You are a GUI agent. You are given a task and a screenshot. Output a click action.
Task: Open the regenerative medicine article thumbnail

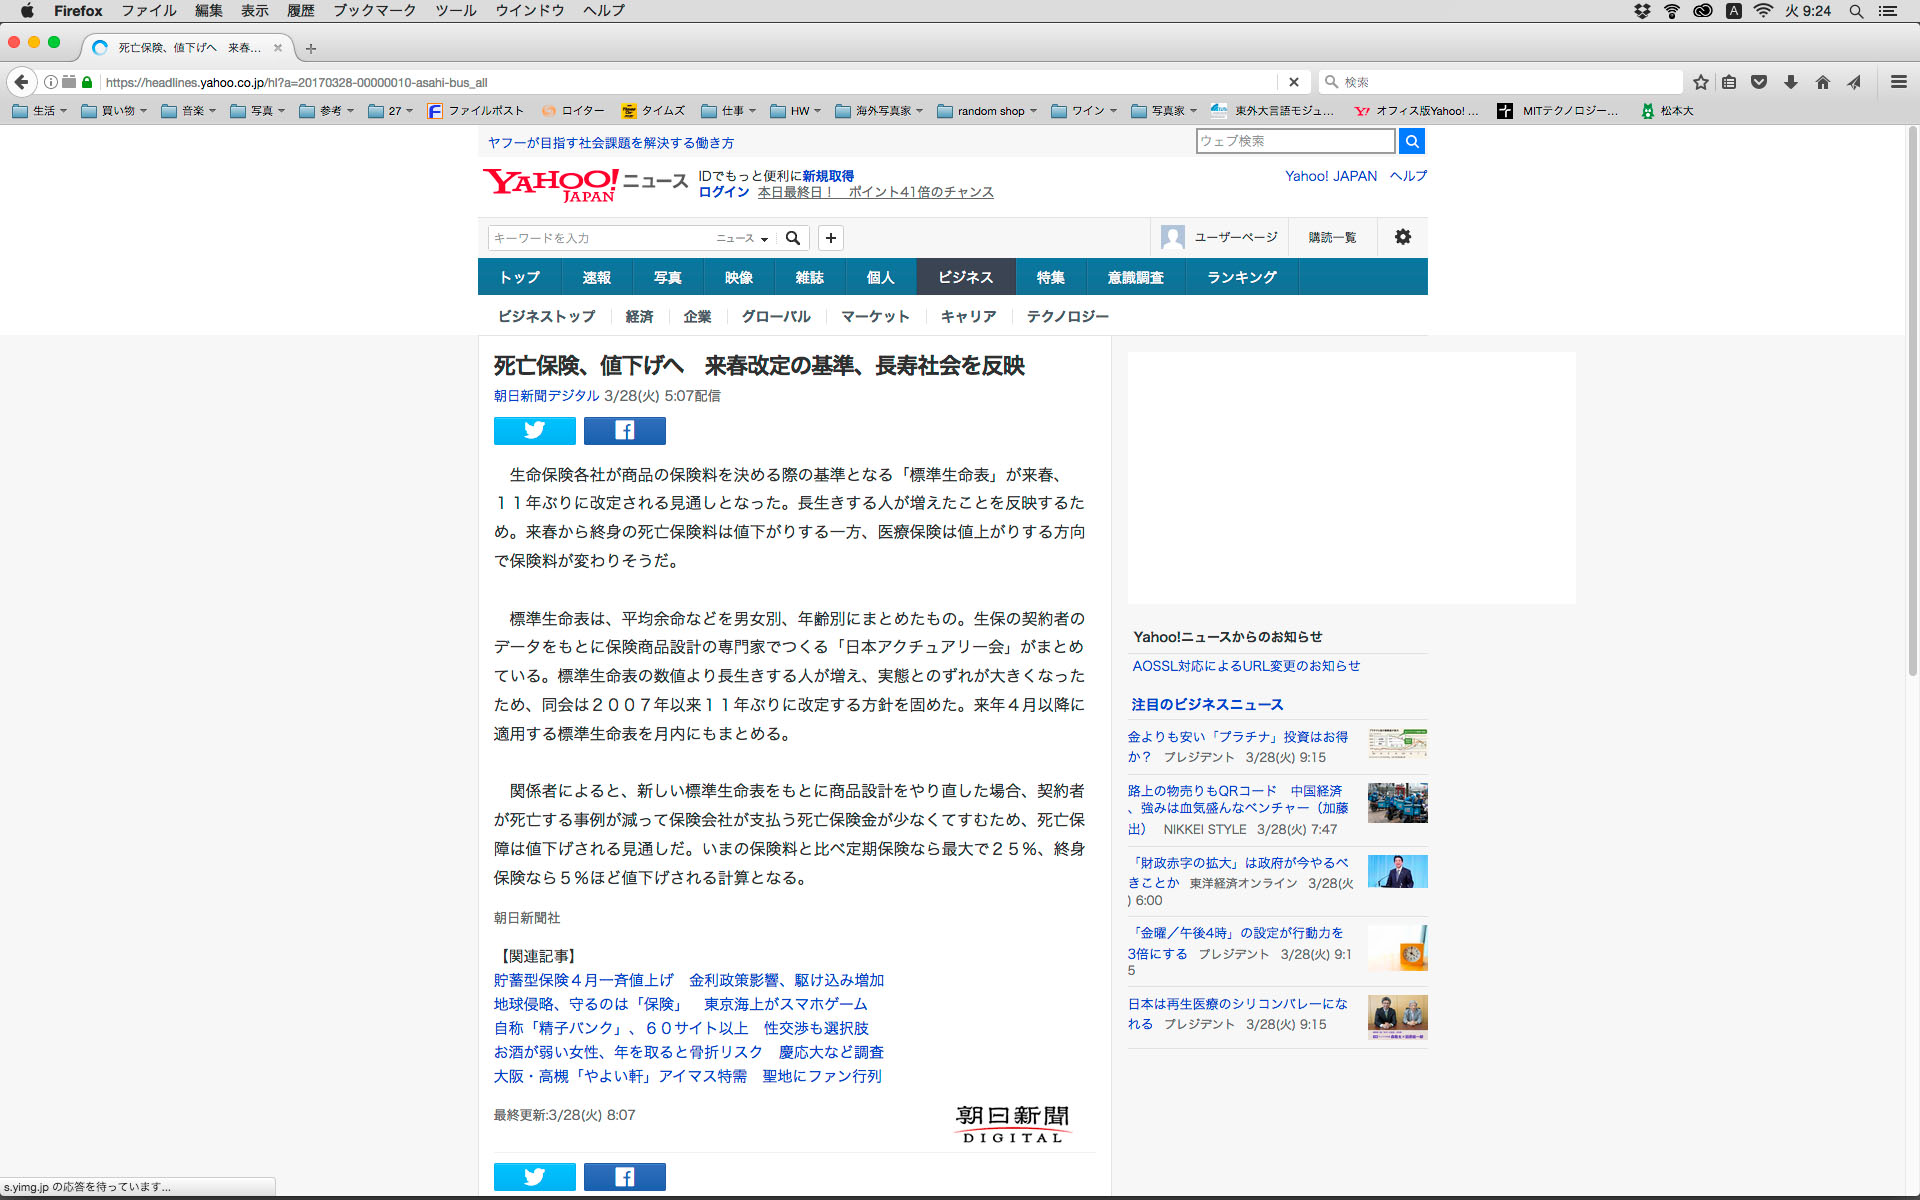1397,1016
